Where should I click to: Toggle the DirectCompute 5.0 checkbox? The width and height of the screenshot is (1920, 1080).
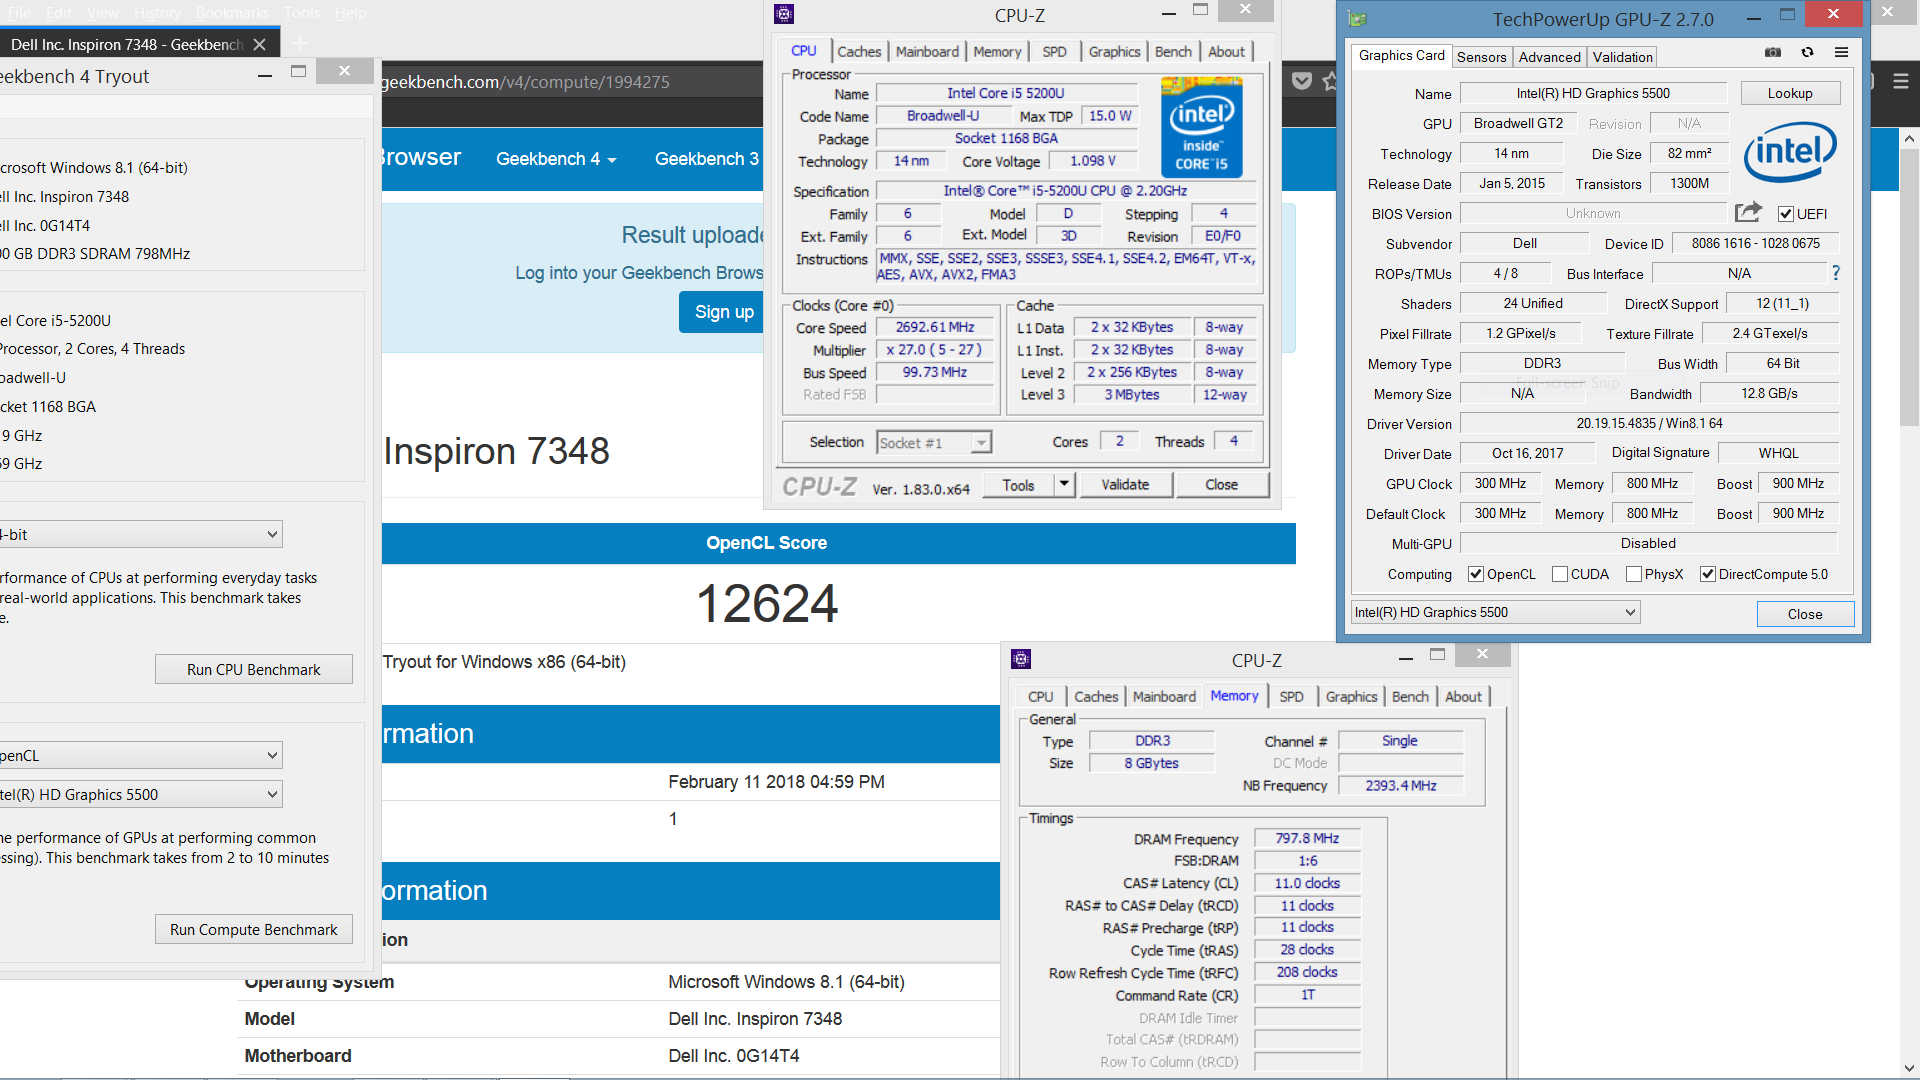(x=1708, y=574)
